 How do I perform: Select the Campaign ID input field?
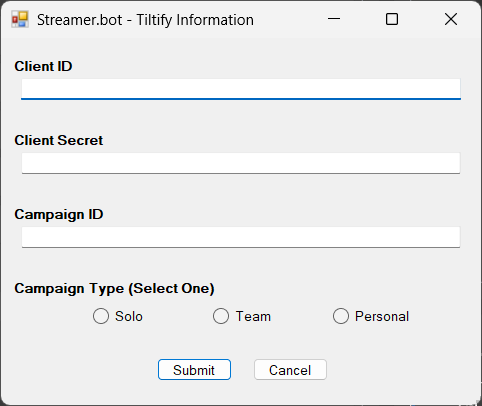pyautogui.click(x=241, y=237)
